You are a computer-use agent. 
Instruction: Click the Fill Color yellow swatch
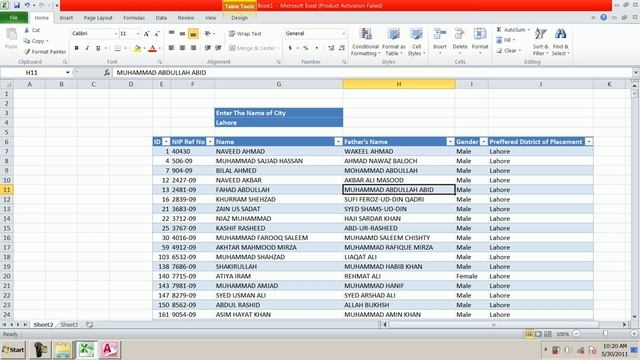pos(137,48)
